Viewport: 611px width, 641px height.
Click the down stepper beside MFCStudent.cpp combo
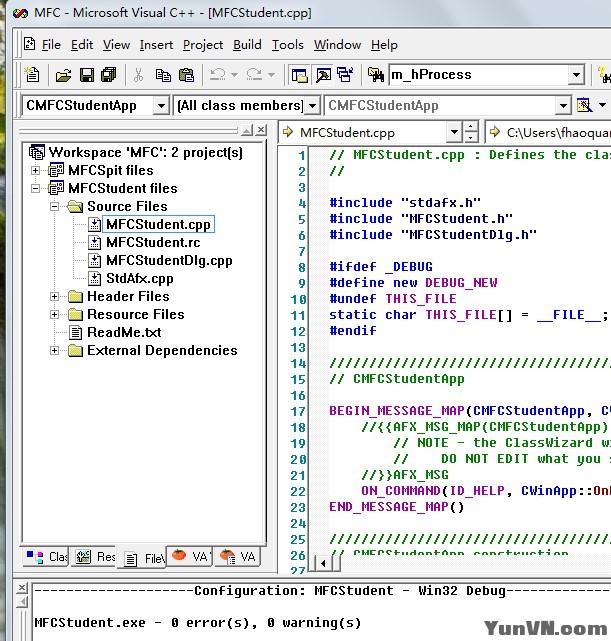pos(471,137)
